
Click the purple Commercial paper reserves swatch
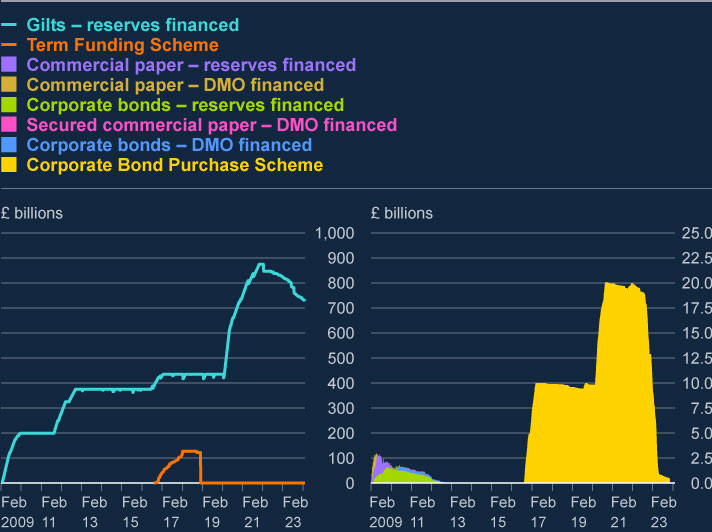[9, 64]
